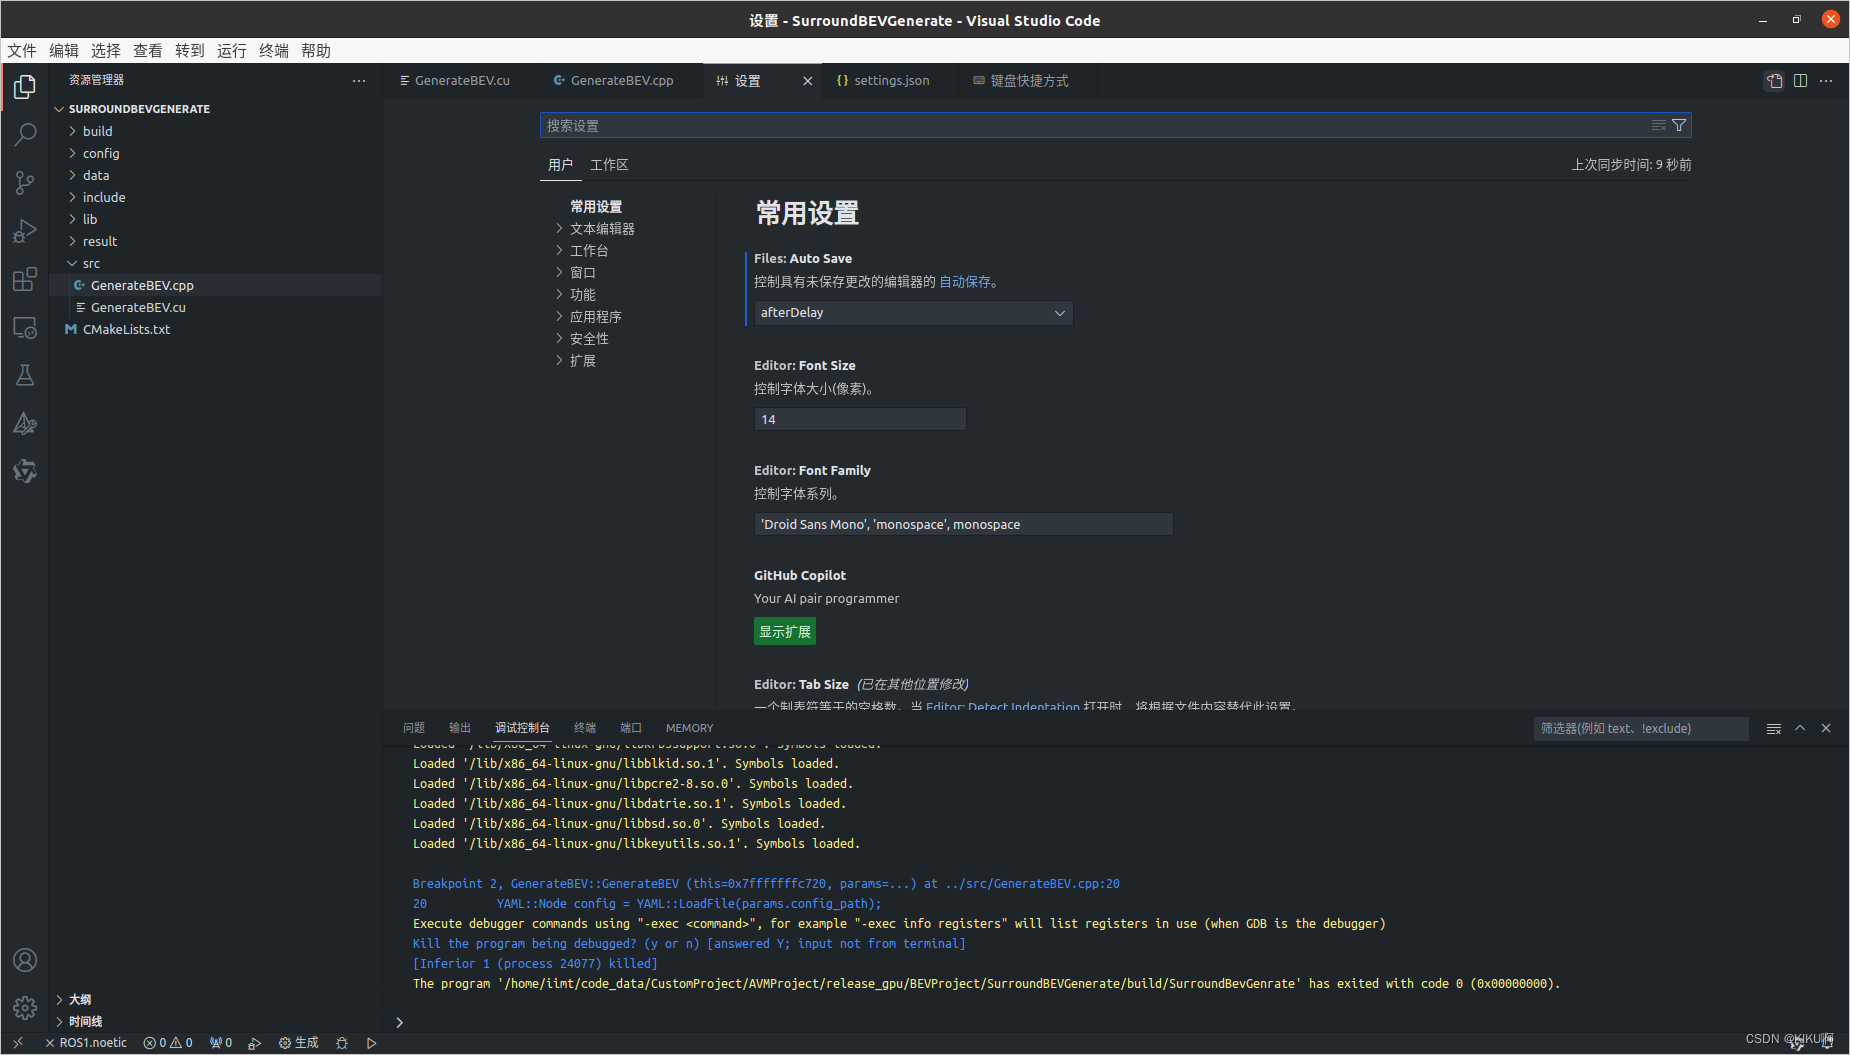Click the Split Editor icon
The height and width of the screenshot is (1055, 1850).
(1801, 80)
